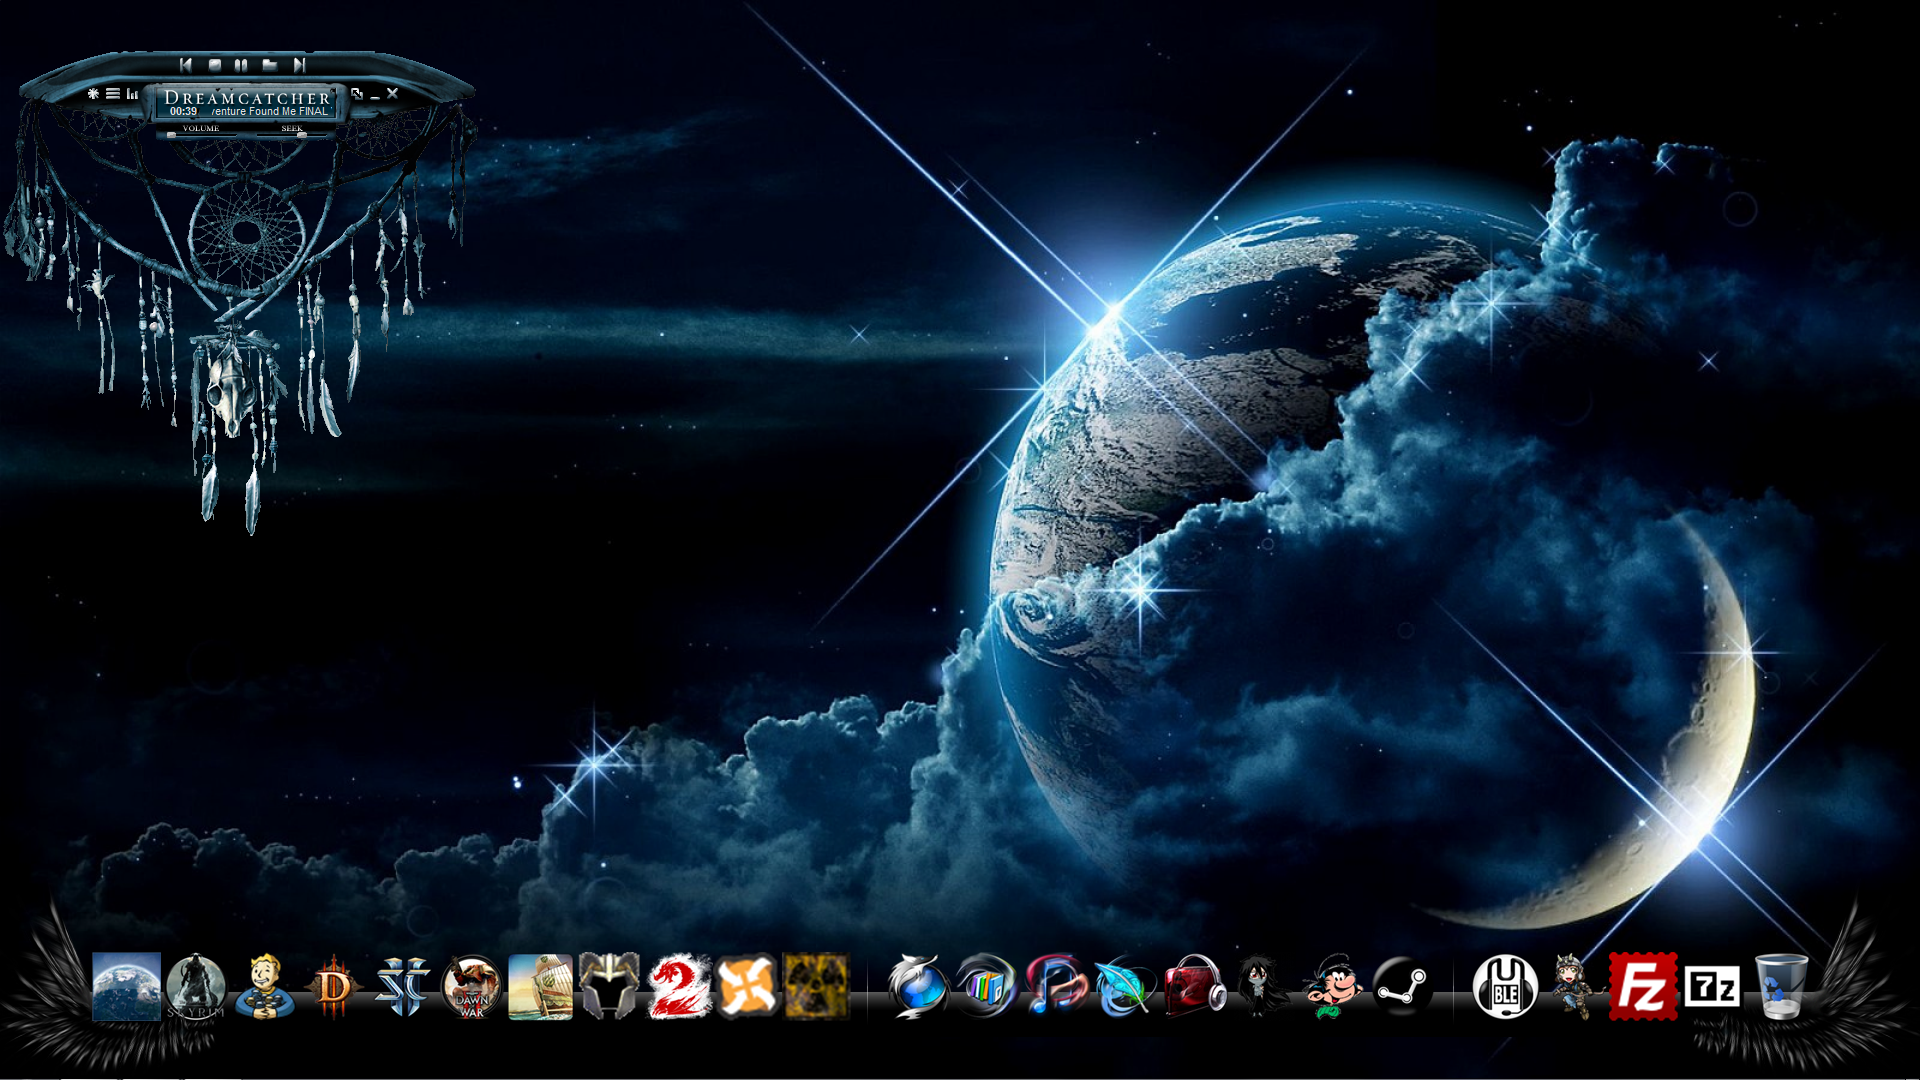Open file via folder icon in player
Screen dimensions: 1920x1080
[270, 65]
